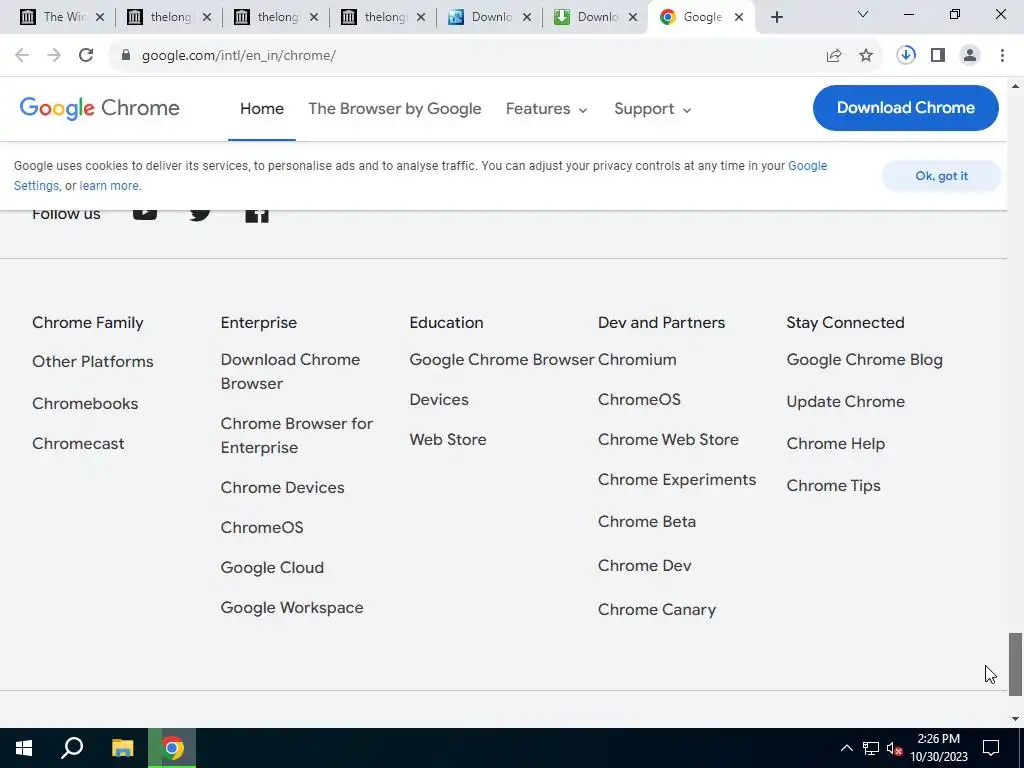Click the Download Chrome button
The image size is (1024, 768).
(x=906, y=108)
